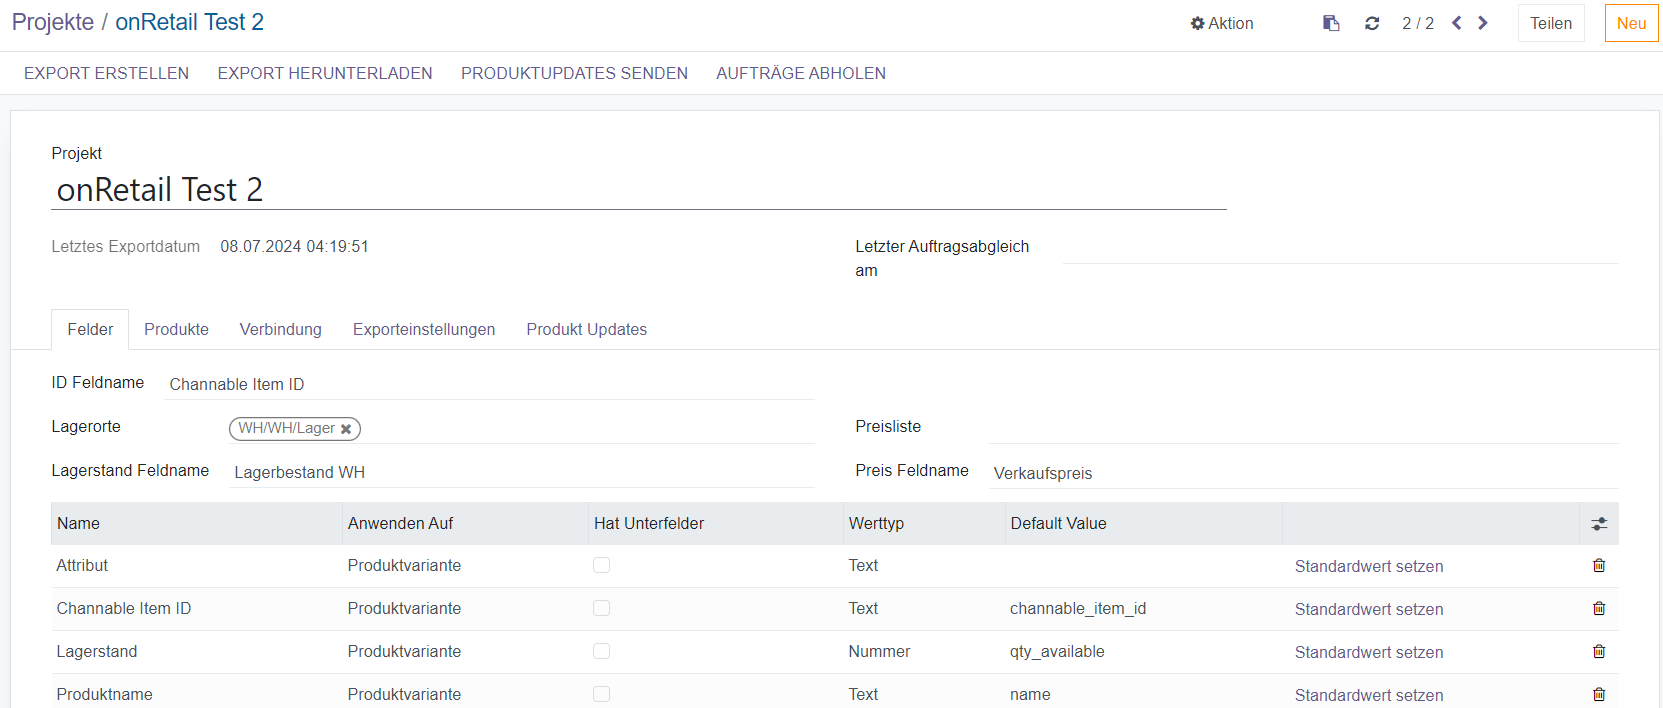
Task: Open the Aktion dropdown menu
Action: (x=1221, y=23)
